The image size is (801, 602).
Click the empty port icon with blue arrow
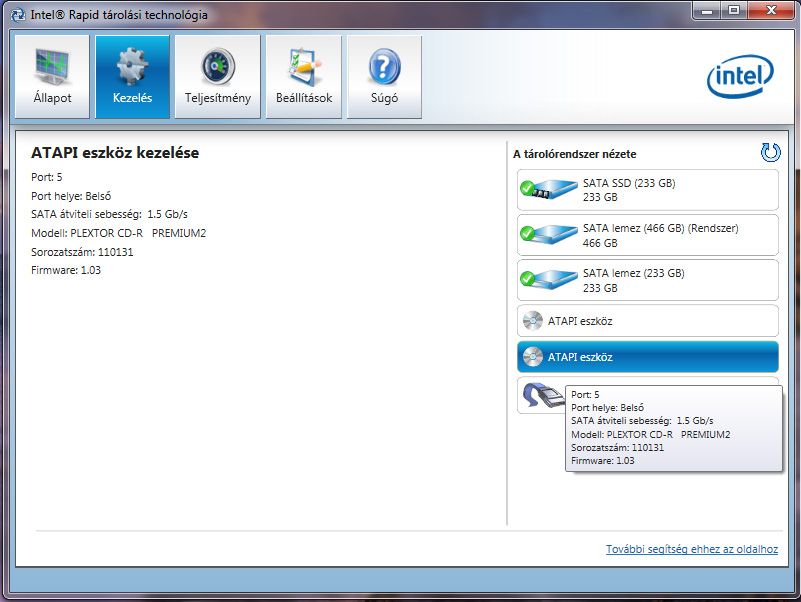543,395
